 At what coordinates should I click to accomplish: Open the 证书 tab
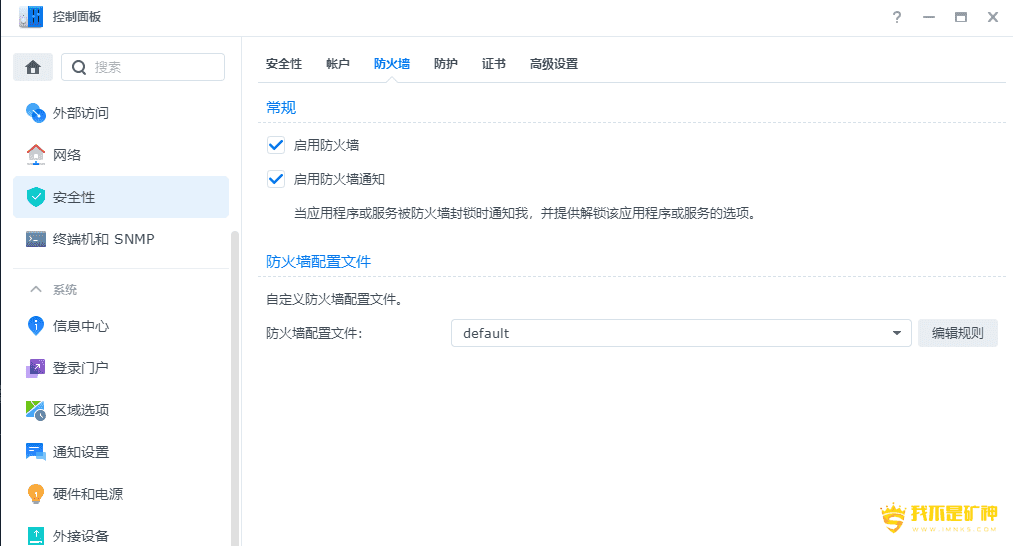[494, 64]
